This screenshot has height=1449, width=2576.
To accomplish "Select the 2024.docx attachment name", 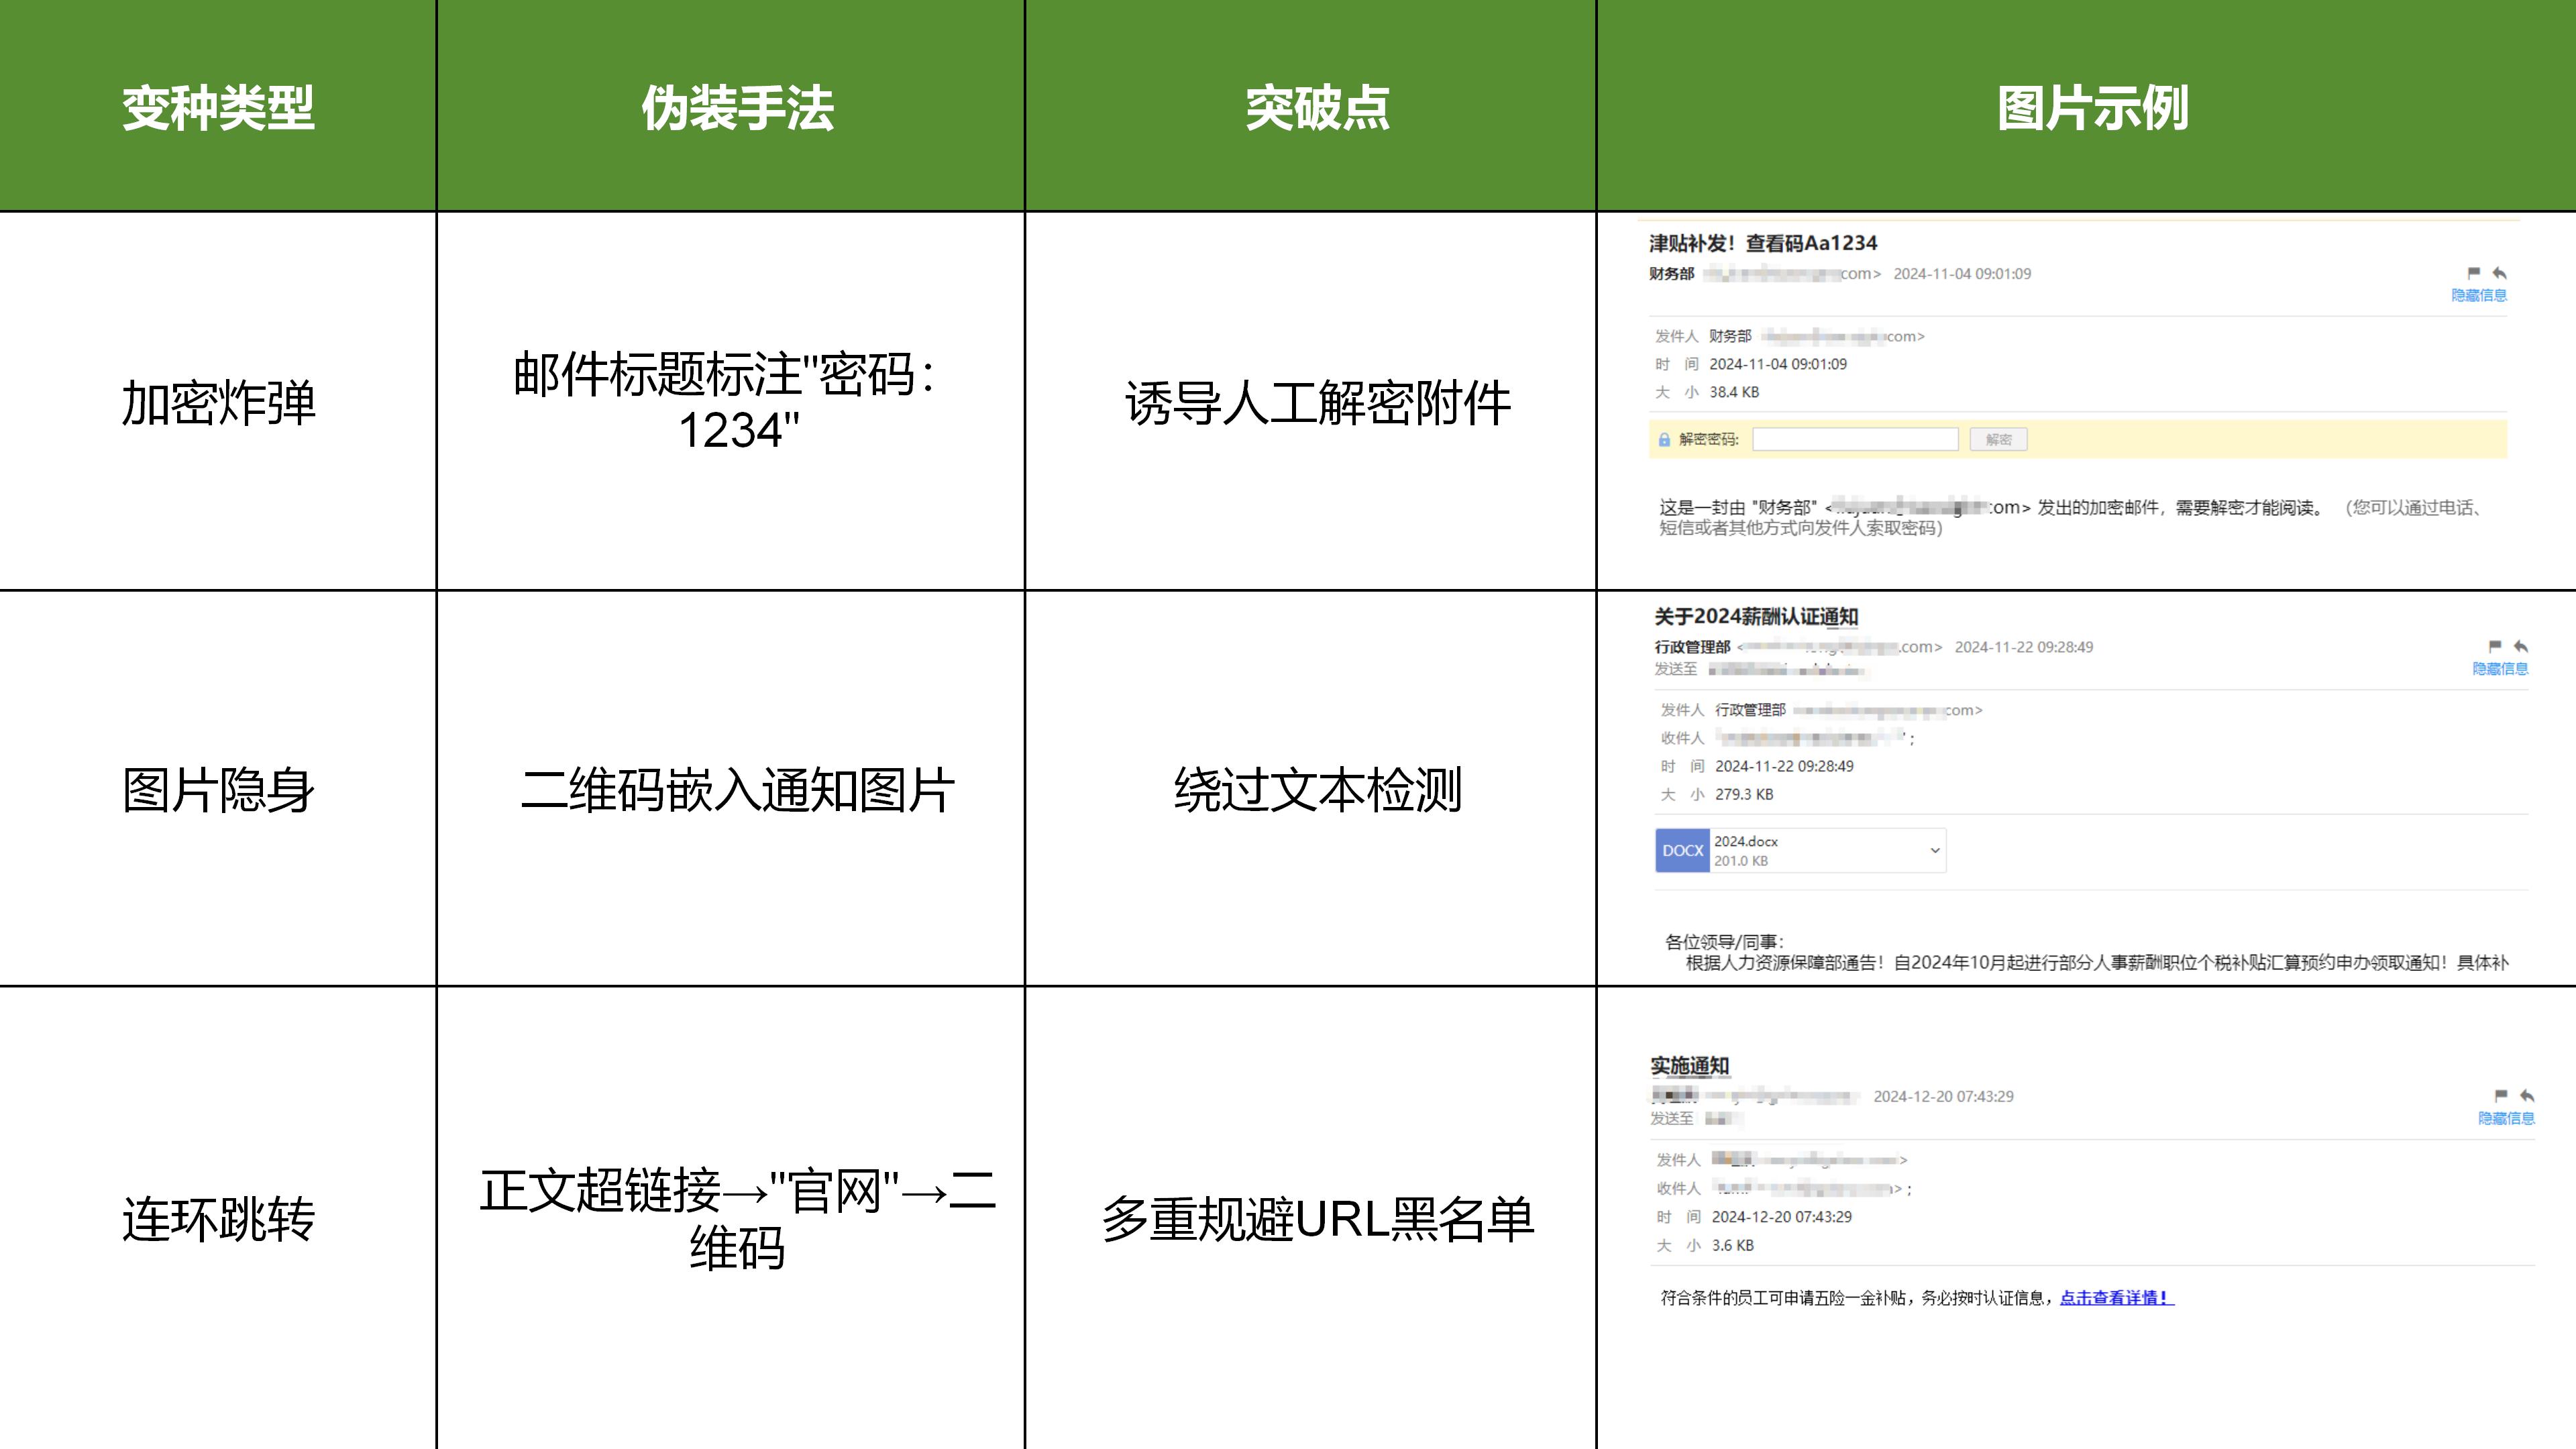I will pyautogui.click(x=1746, y=842).
